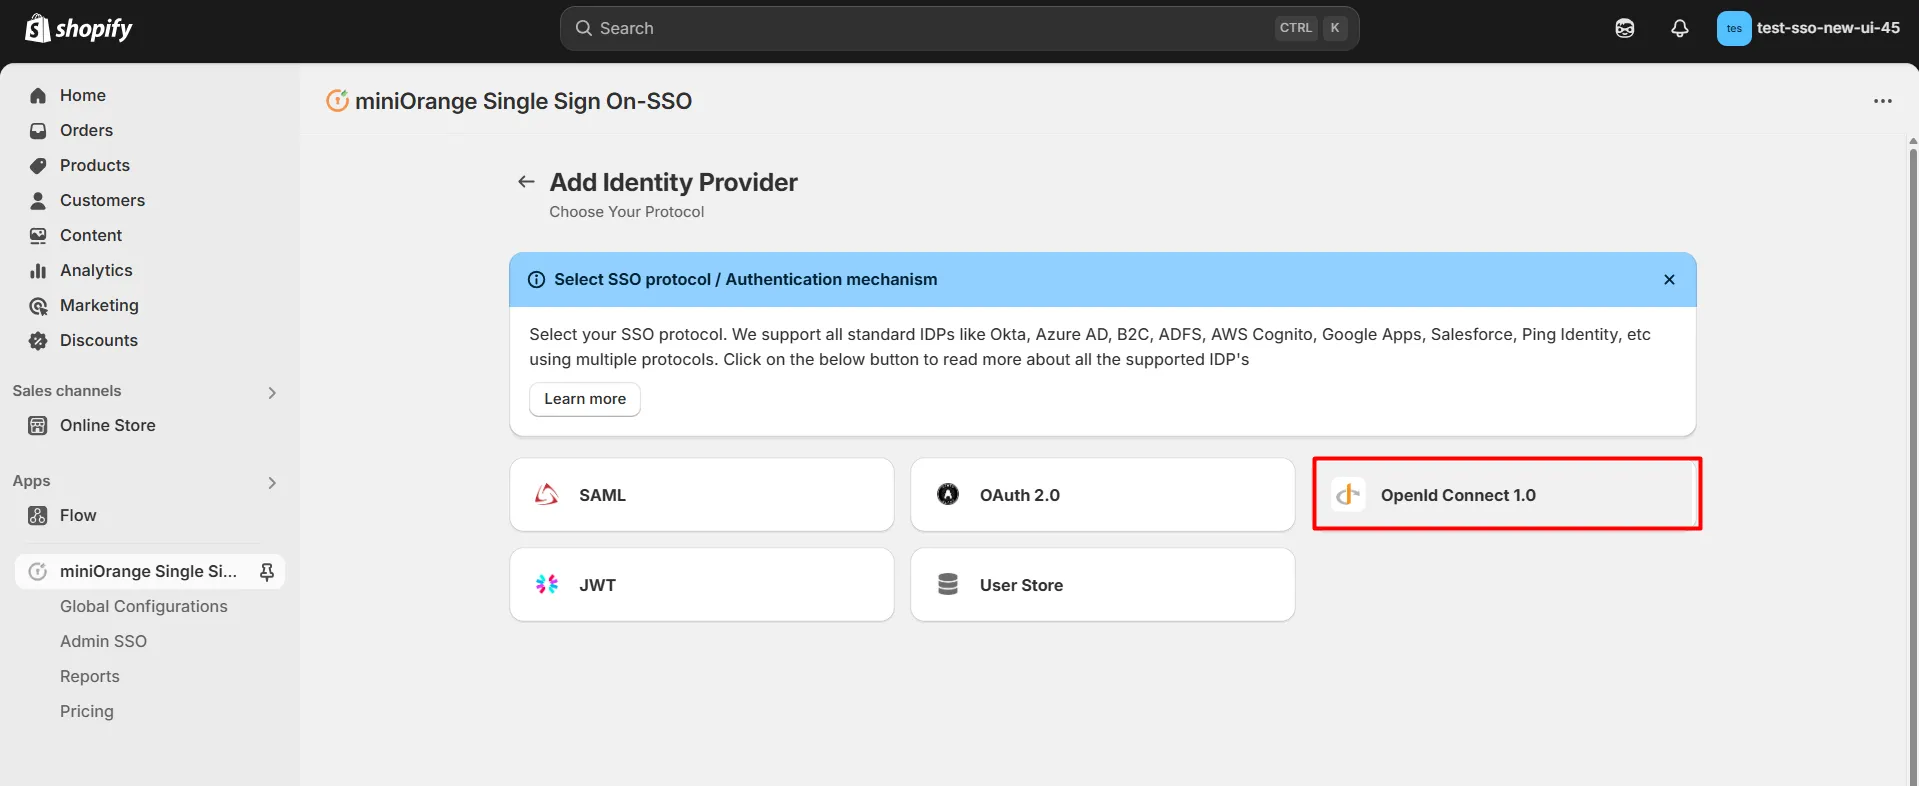
Task: Open the notifications bell
Action: tap(1680, 28)
